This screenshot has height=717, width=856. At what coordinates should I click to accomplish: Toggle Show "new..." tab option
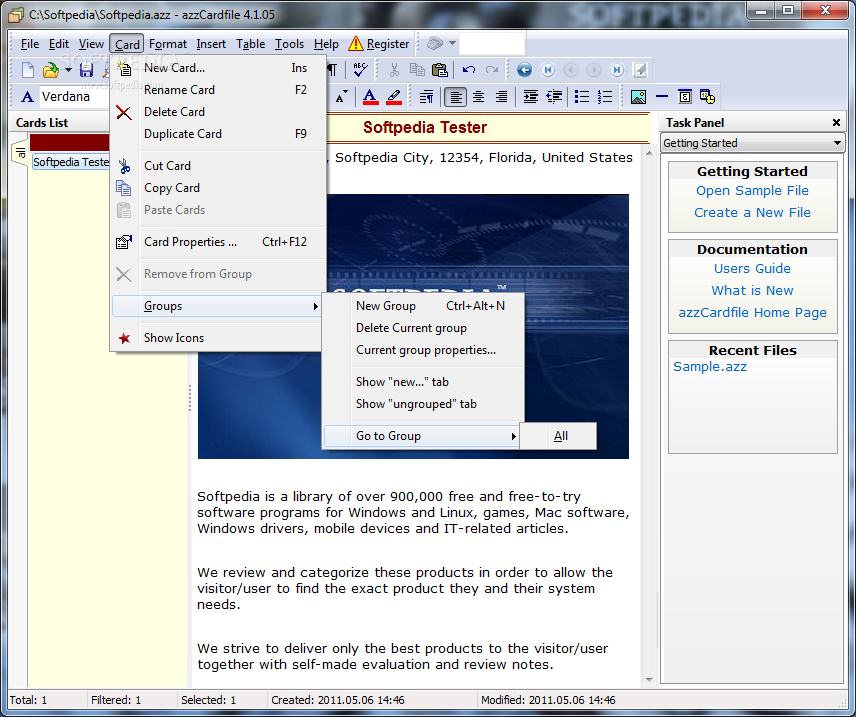pyautogui.click(x=423, y=382)
